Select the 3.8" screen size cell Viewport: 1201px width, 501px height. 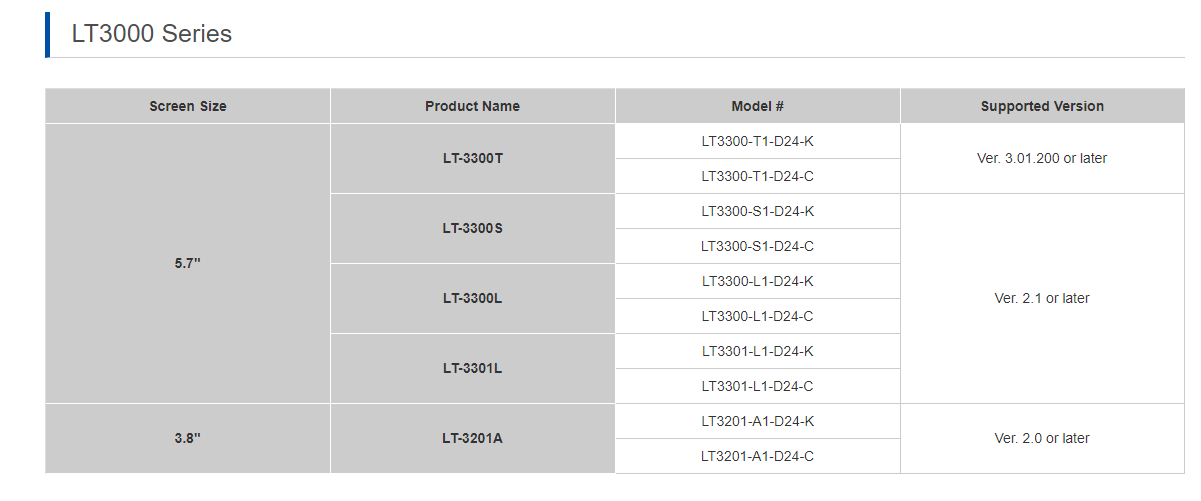(188, 439)
